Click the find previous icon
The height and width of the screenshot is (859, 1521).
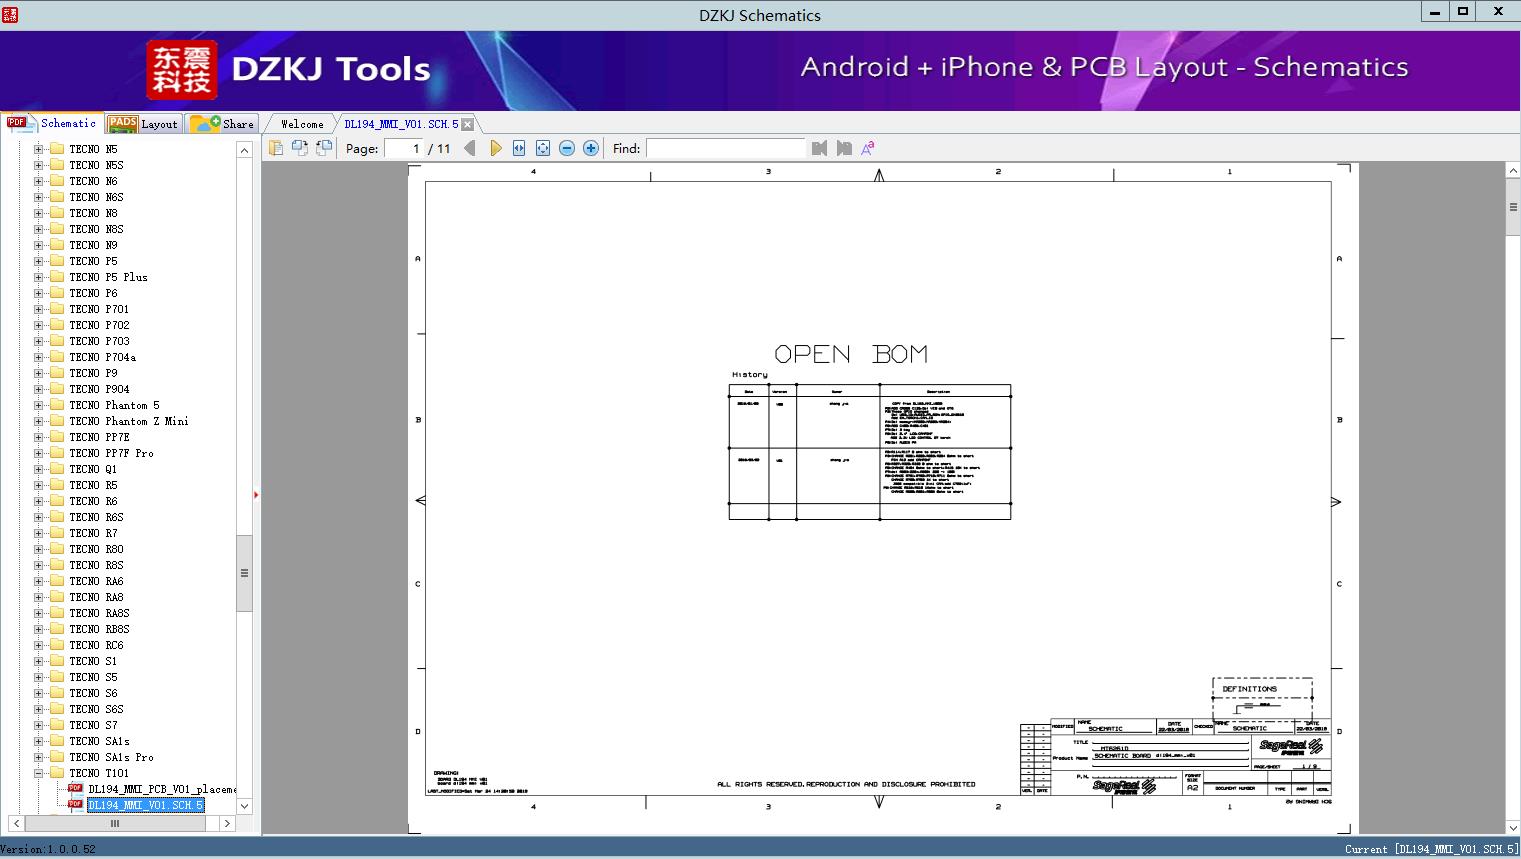(820, 148)
